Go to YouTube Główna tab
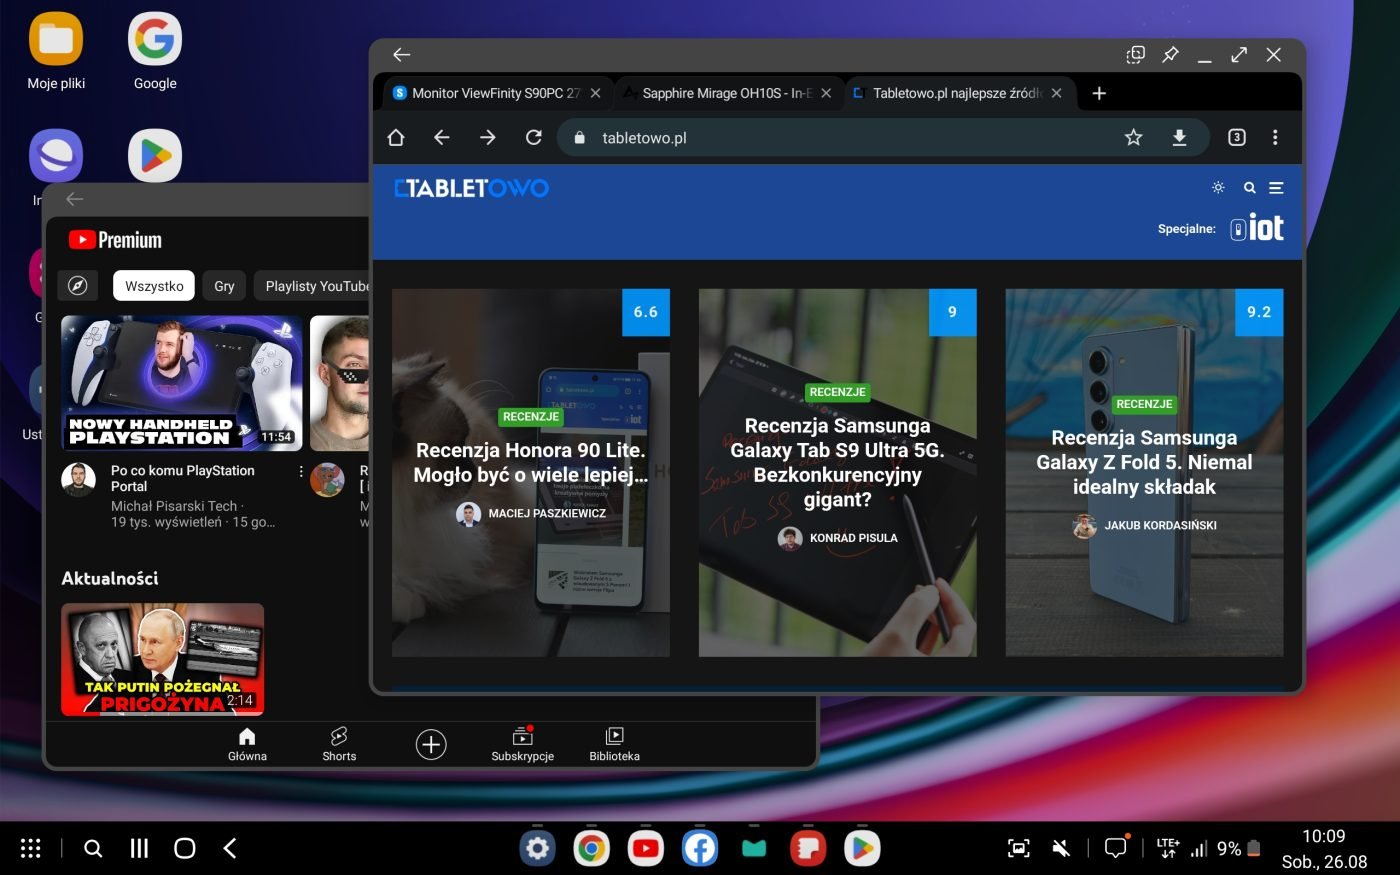1400x875 pixels. (247, 745)
